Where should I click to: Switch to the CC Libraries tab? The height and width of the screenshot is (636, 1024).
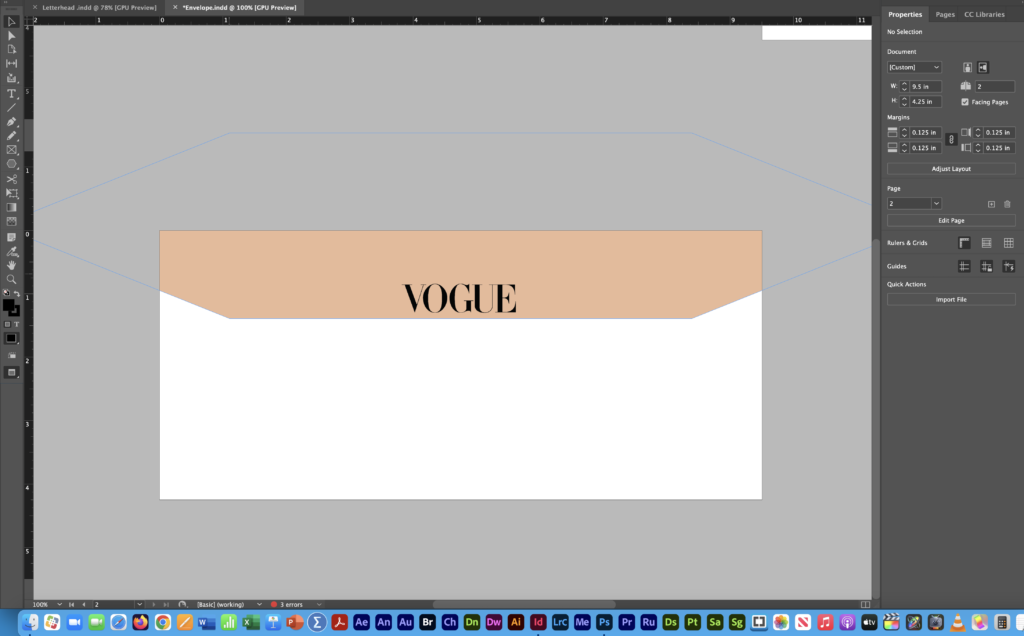[984, 14]
